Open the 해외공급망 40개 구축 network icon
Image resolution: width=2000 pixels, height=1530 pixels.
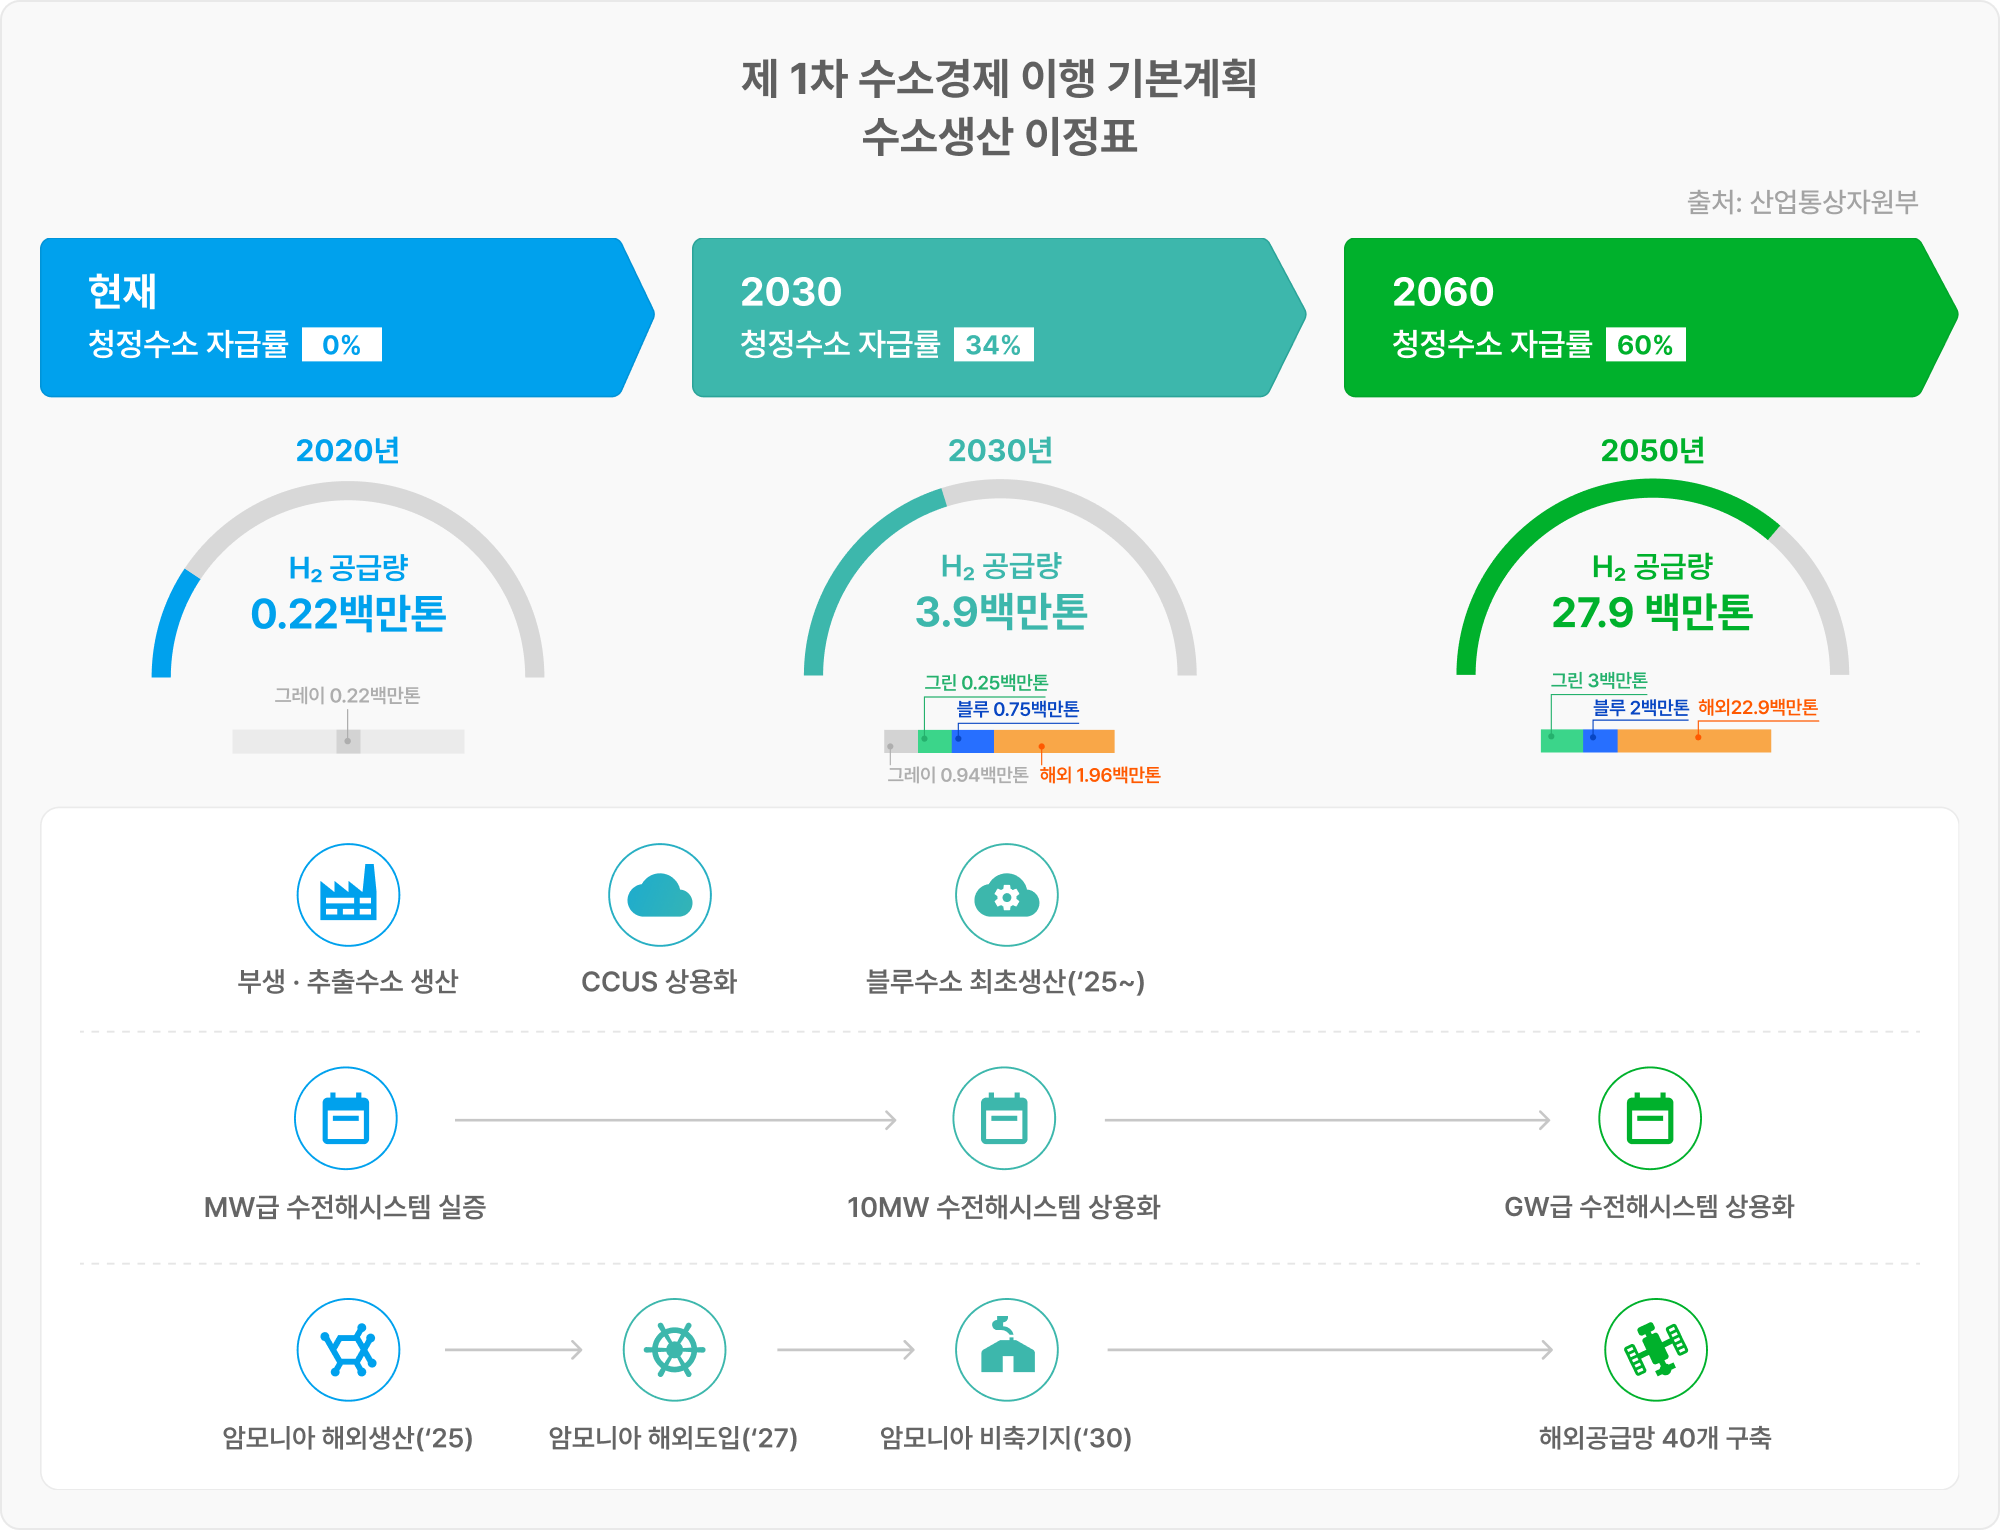click(1660, 1349)
